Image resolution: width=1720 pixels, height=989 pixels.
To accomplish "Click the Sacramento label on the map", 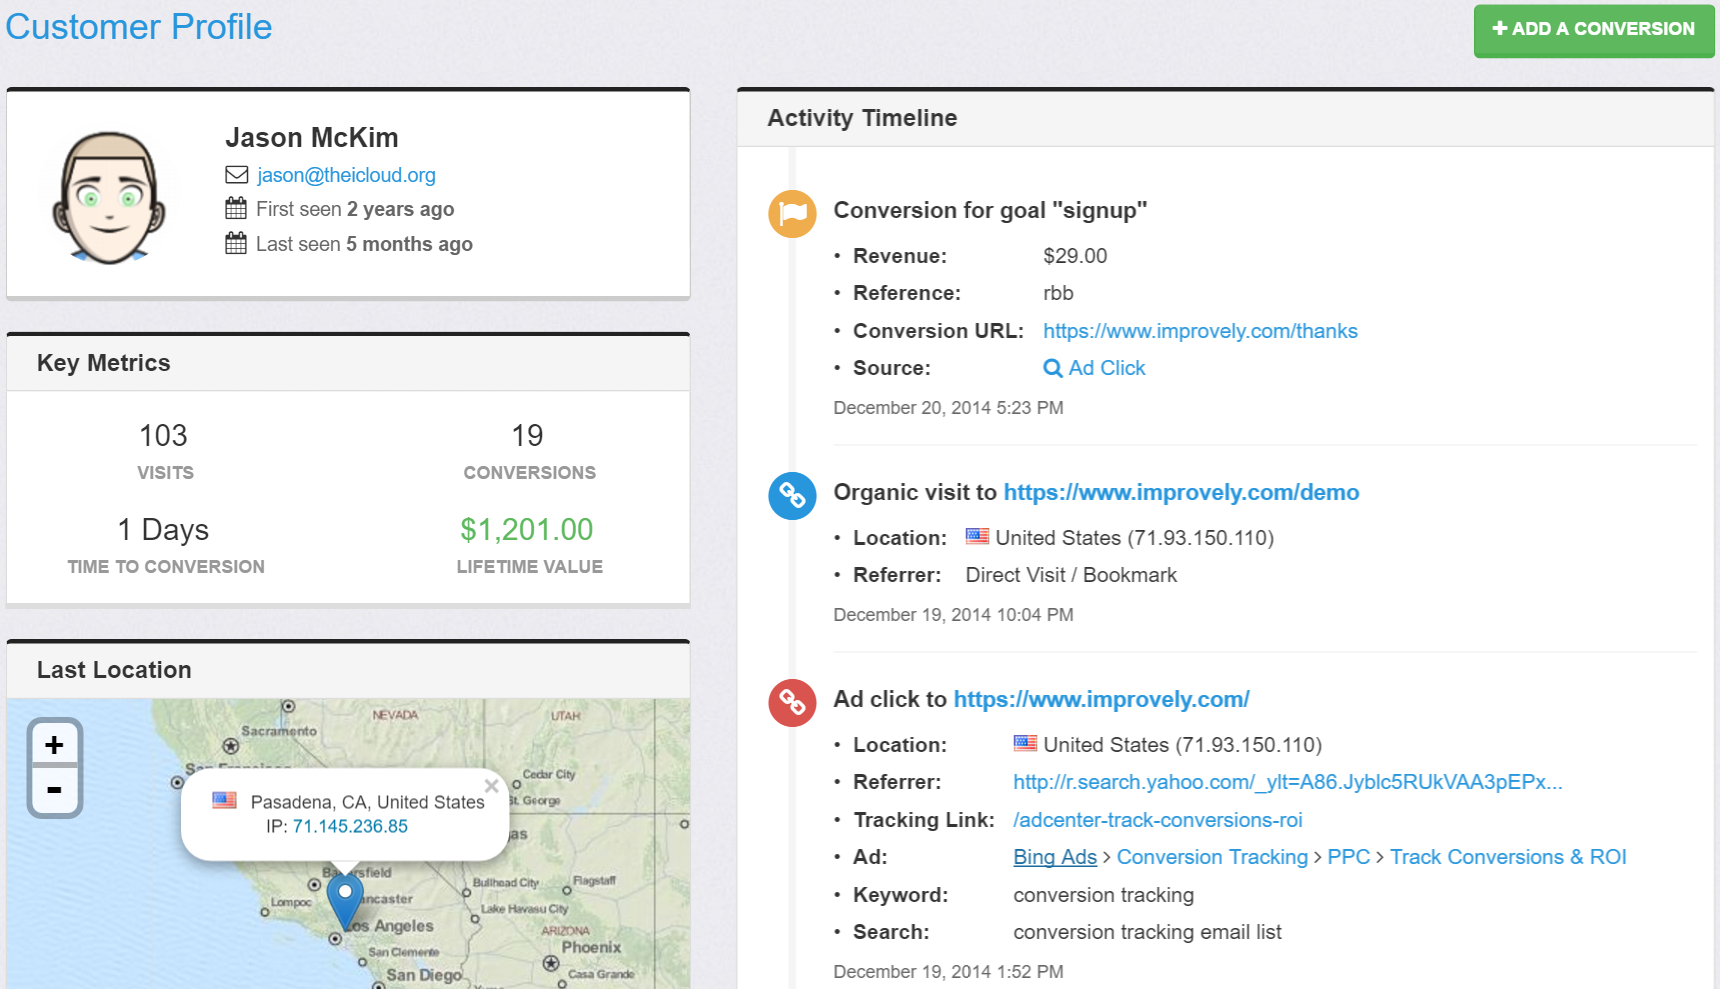I will (279, 731).
